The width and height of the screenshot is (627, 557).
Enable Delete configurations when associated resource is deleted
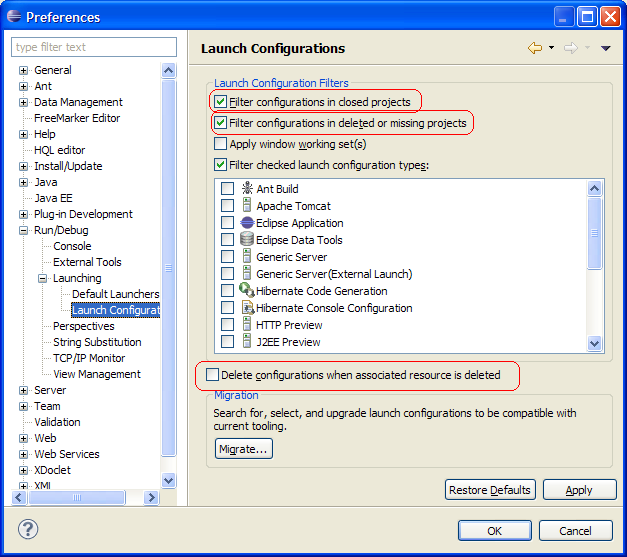click(212, 375)
